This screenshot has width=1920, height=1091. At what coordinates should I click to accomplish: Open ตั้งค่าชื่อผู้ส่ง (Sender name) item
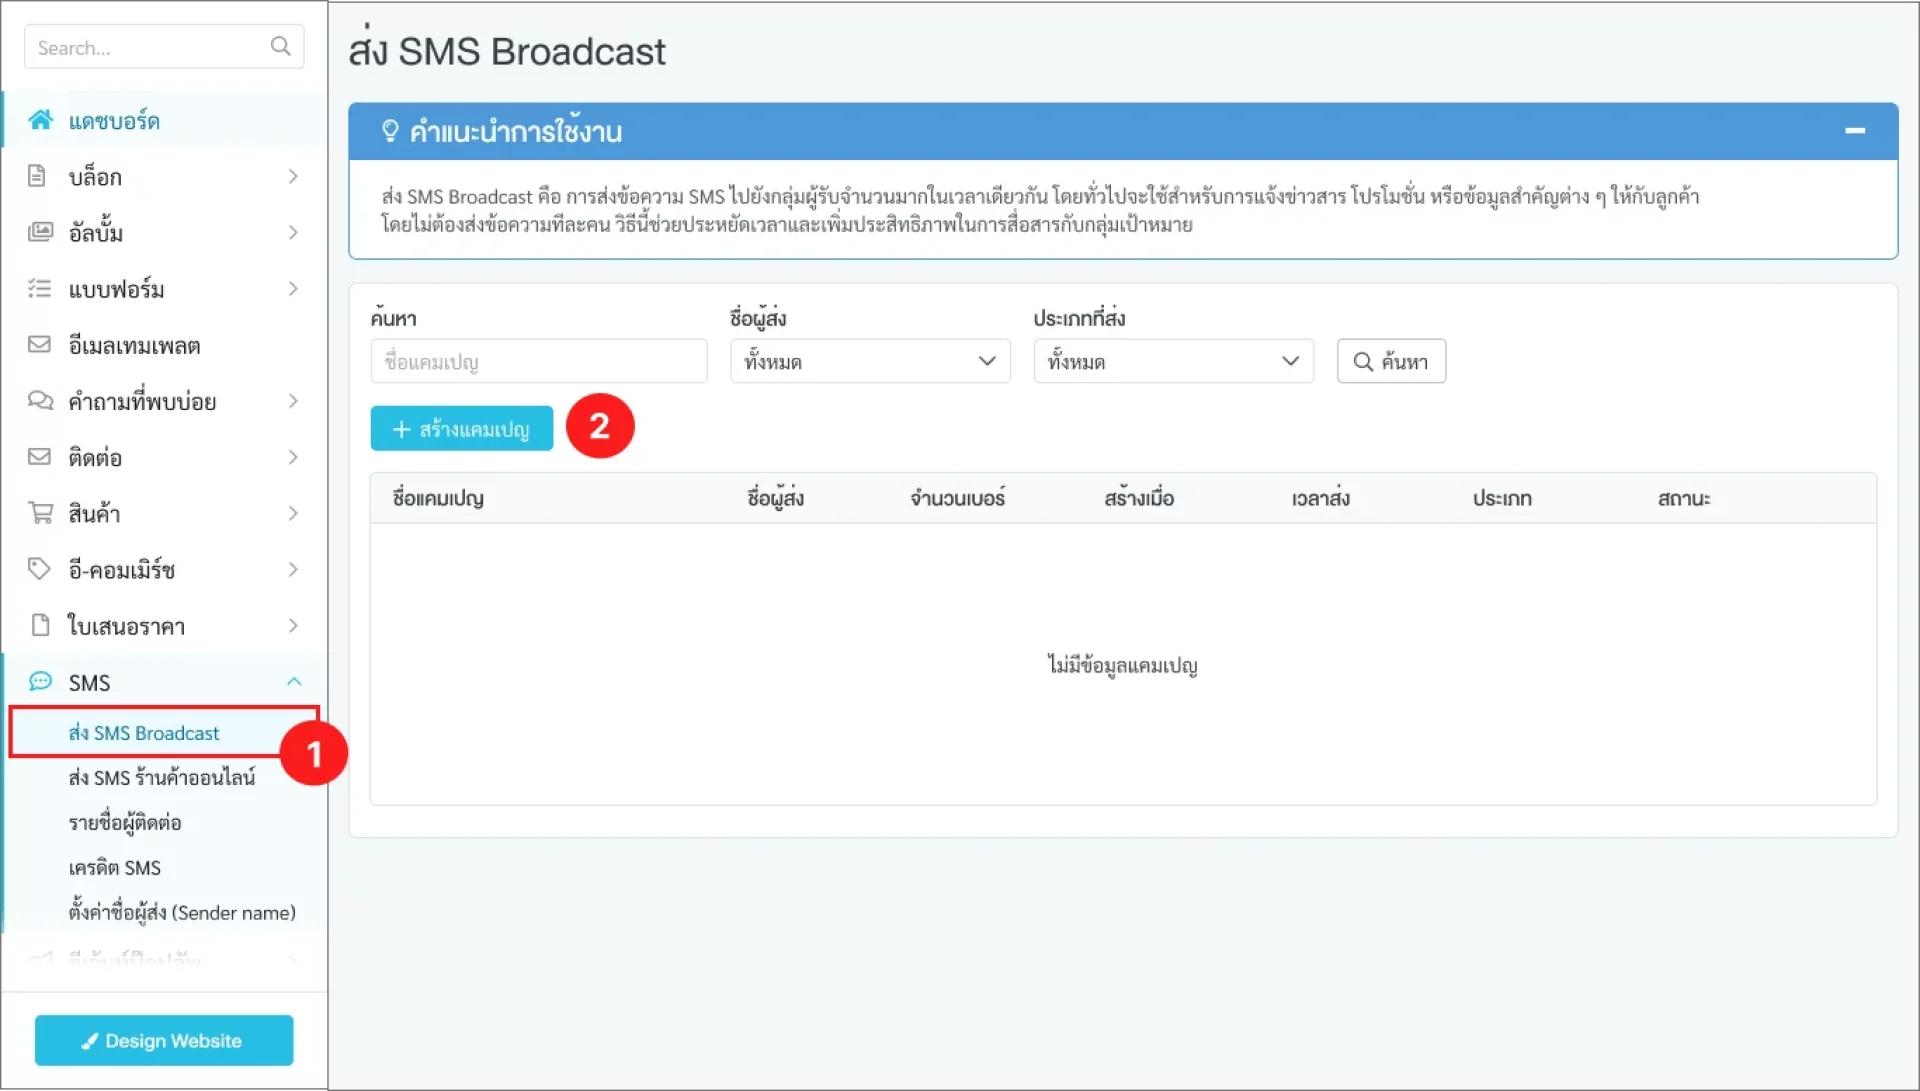click(182, 912)
